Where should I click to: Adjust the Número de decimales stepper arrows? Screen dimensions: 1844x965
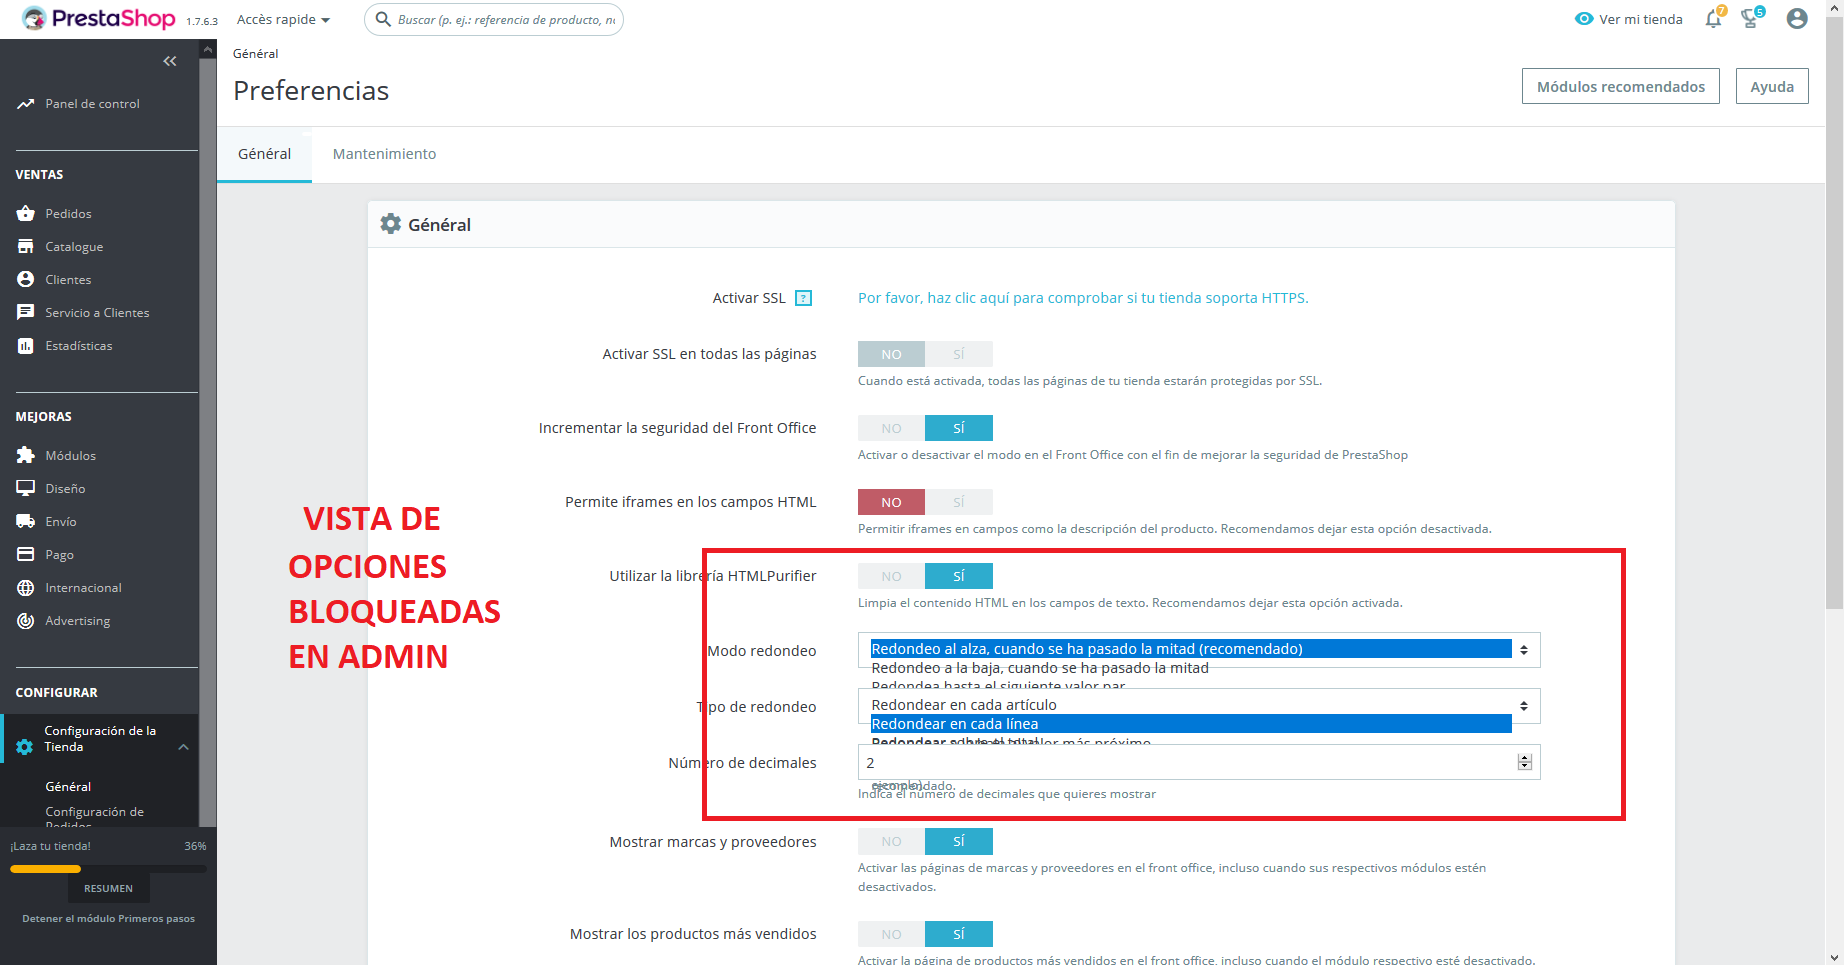click(1524, 762)
